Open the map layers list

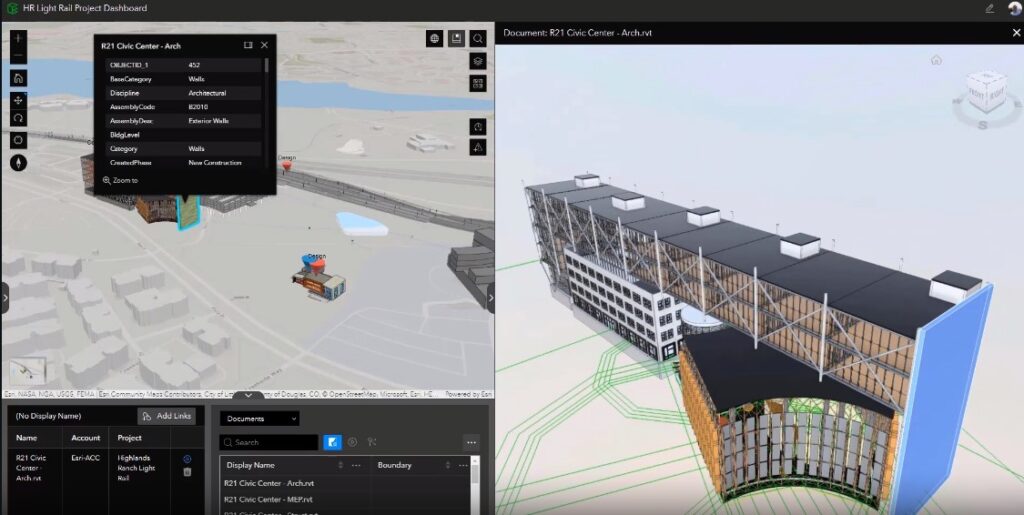point(478,61)
